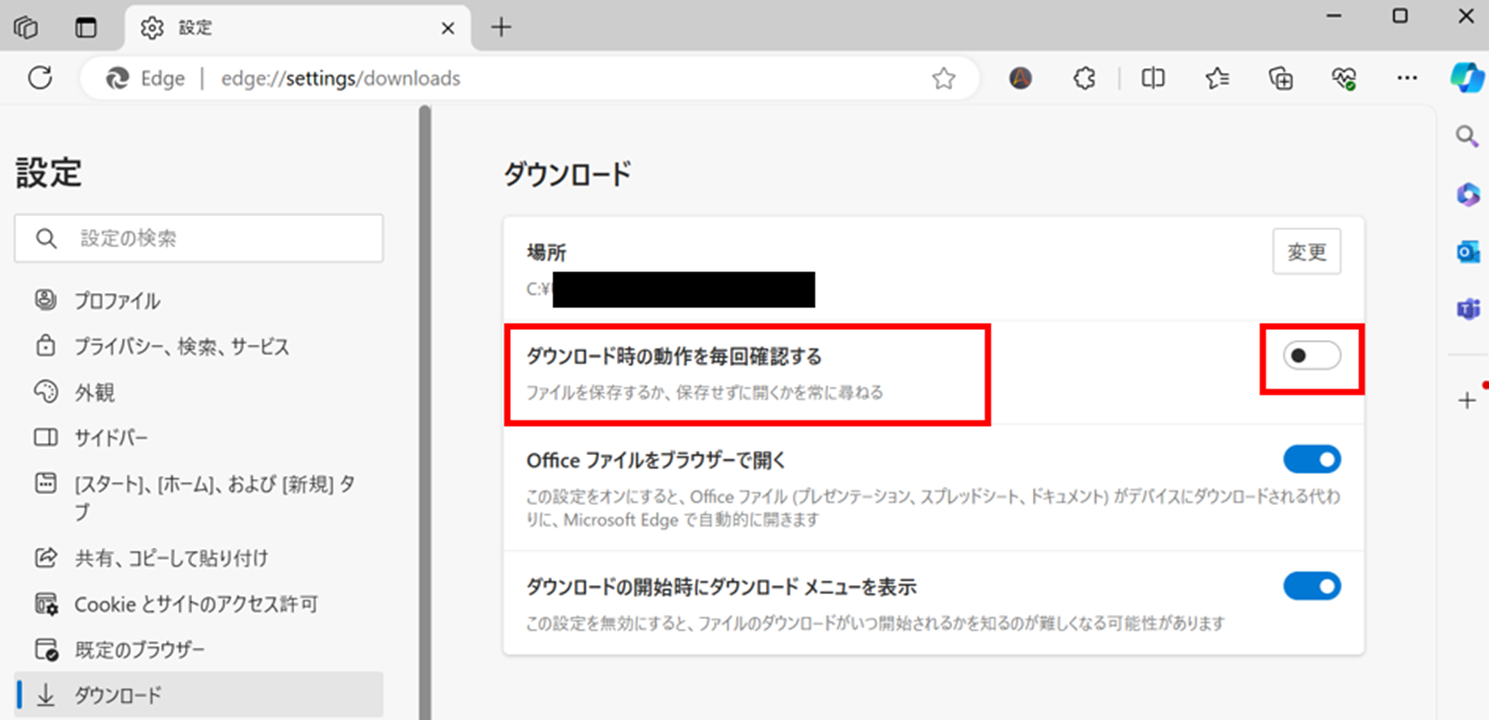Refresh the page
Image resolution: width=1489 pixels, height=720 pixels.
click(x=40, y=78)
